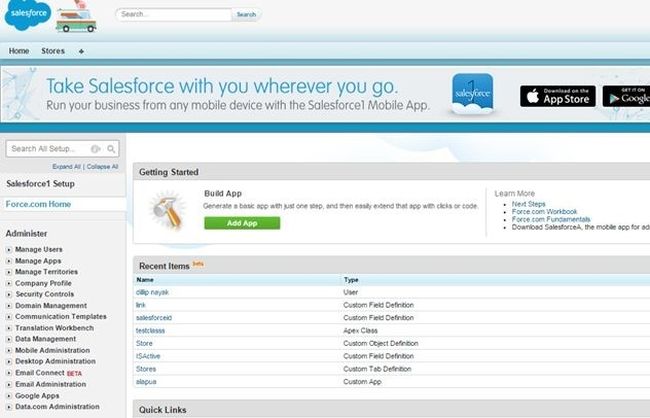Expand the Communication Templates arrow
Viewport: 650px width, 418px height.
point(9,317)
